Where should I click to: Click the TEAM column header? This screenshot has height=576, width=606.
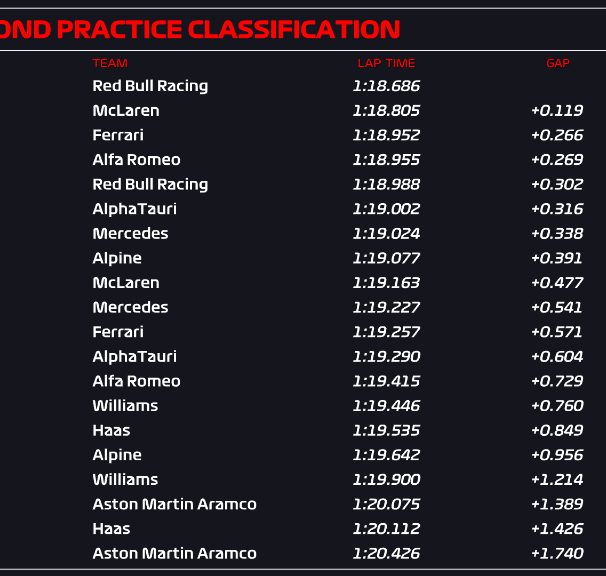click(110, 63)
